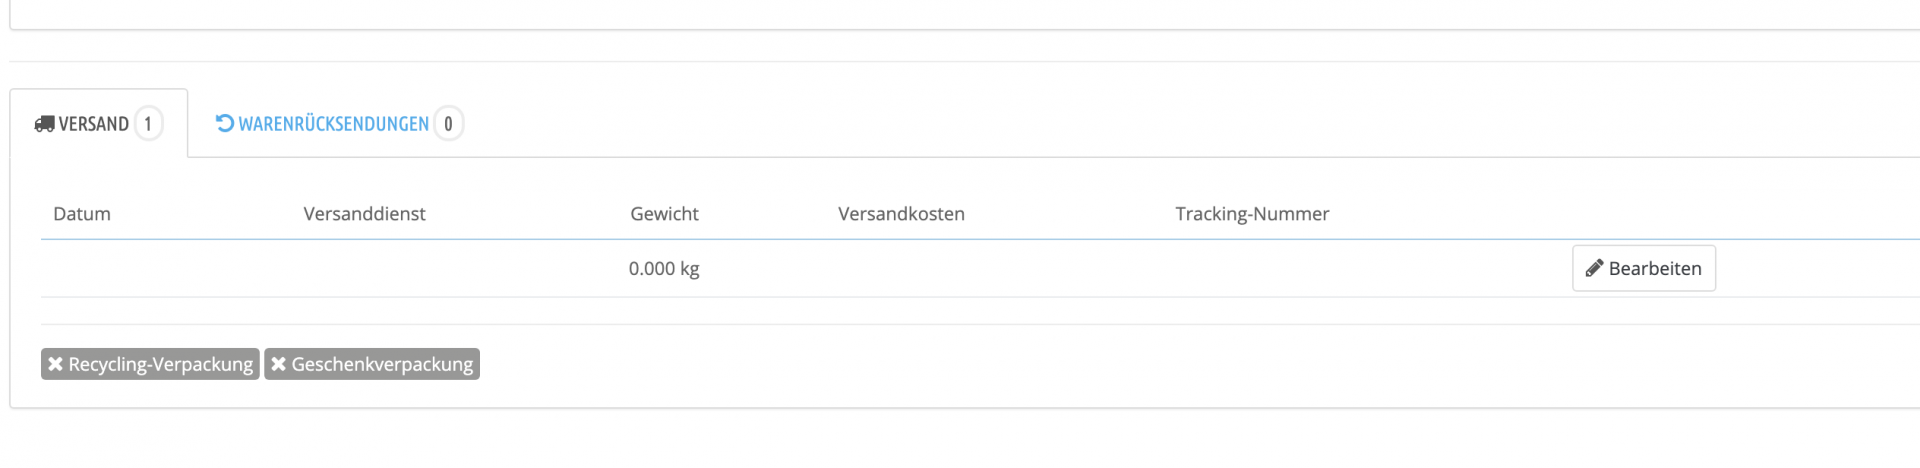Click the truck icon on Versand tab
Screen dimensions: 1920x468
44,124
